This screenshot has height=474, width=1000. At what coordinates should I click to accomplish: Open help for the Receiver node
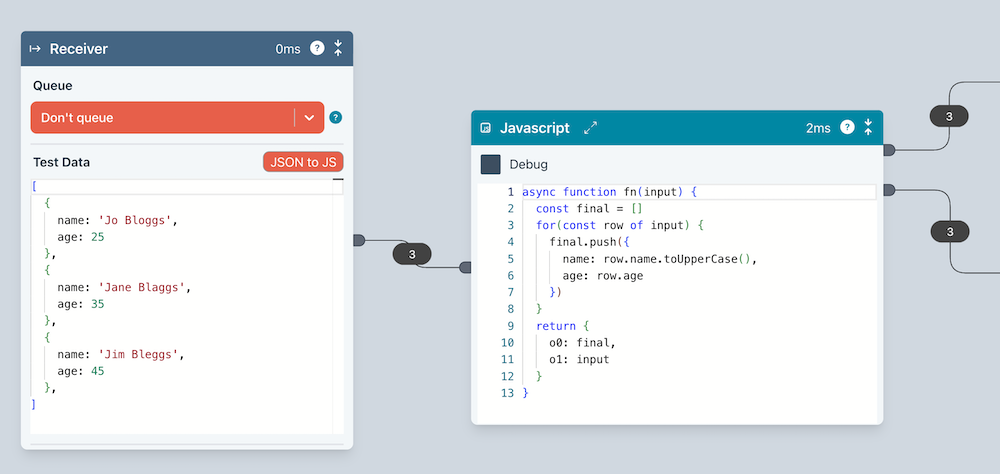pos(317,48)
